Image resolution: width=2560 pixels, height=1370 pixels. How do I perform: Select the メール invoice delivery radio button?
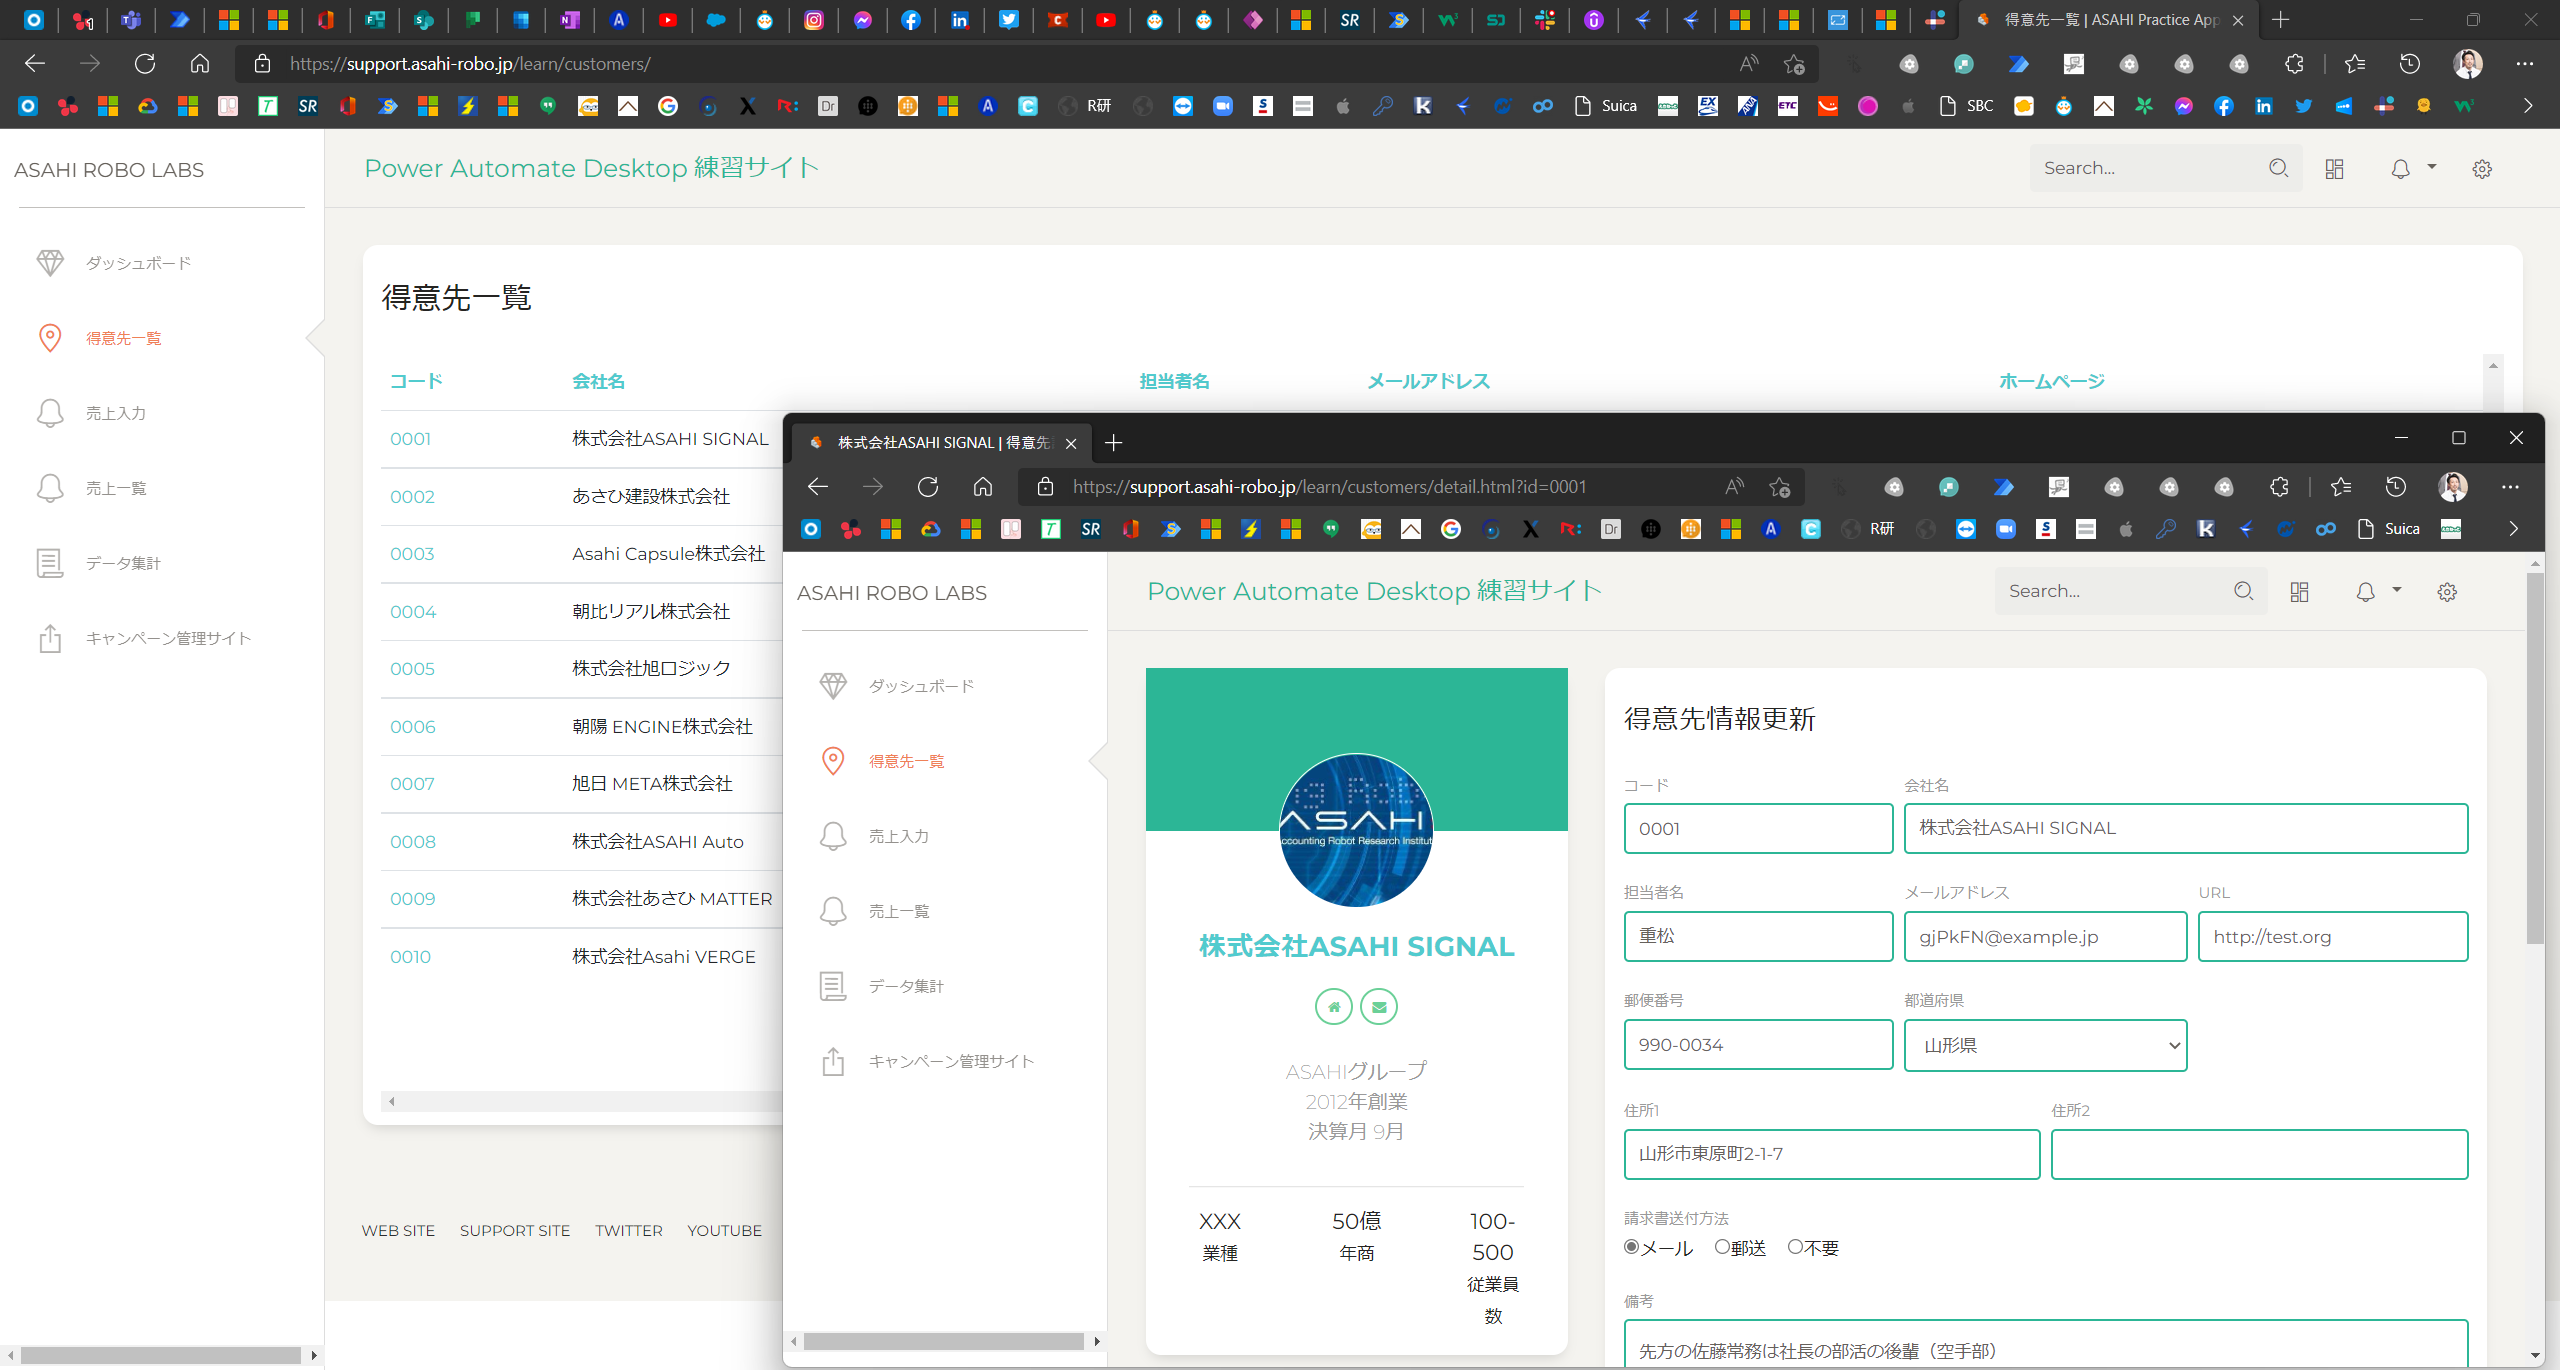(x=1632, y=1247)
